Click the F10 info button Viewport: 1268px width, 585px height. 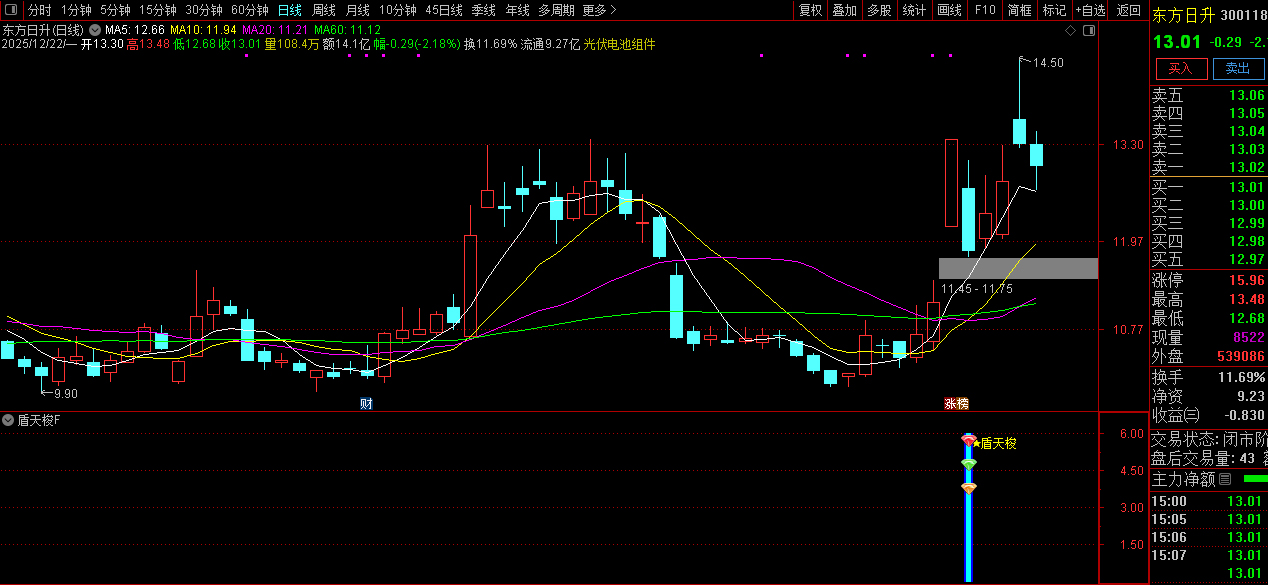tap(985, 10)
